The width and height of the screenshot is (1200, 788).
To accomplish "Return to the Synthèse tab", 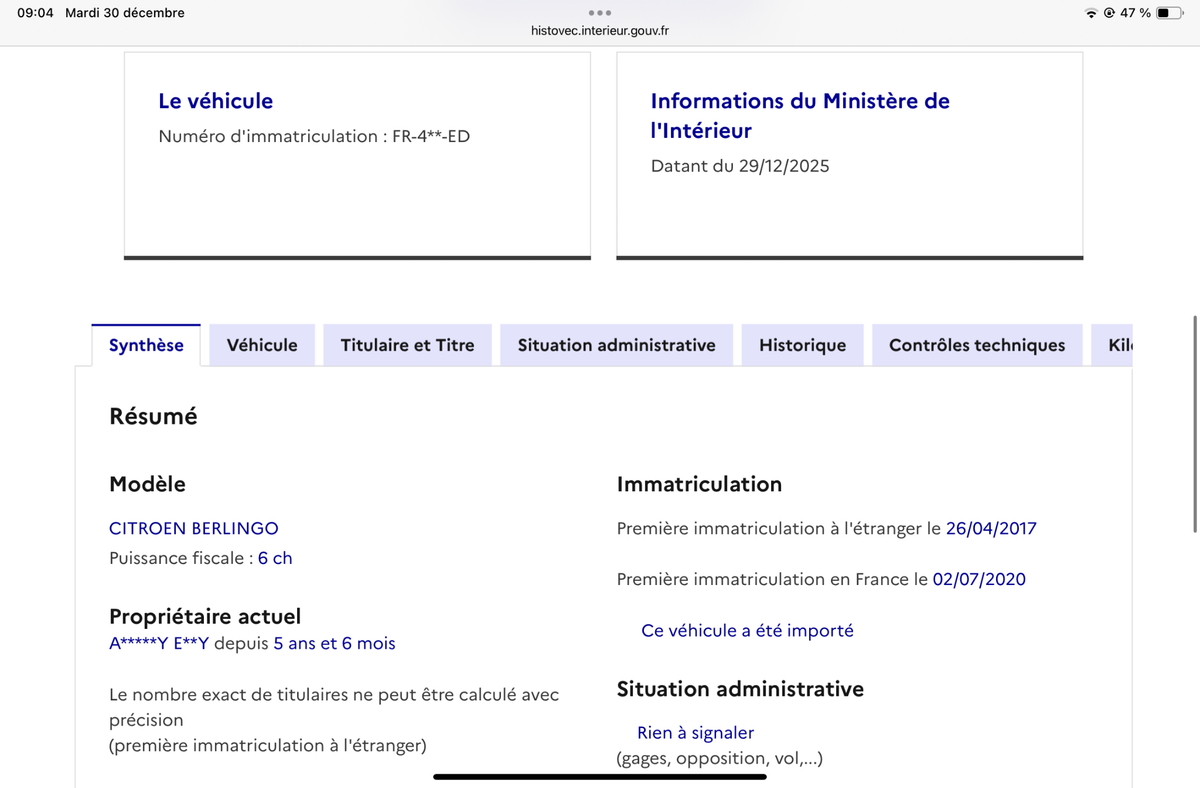I will (145, 344).
